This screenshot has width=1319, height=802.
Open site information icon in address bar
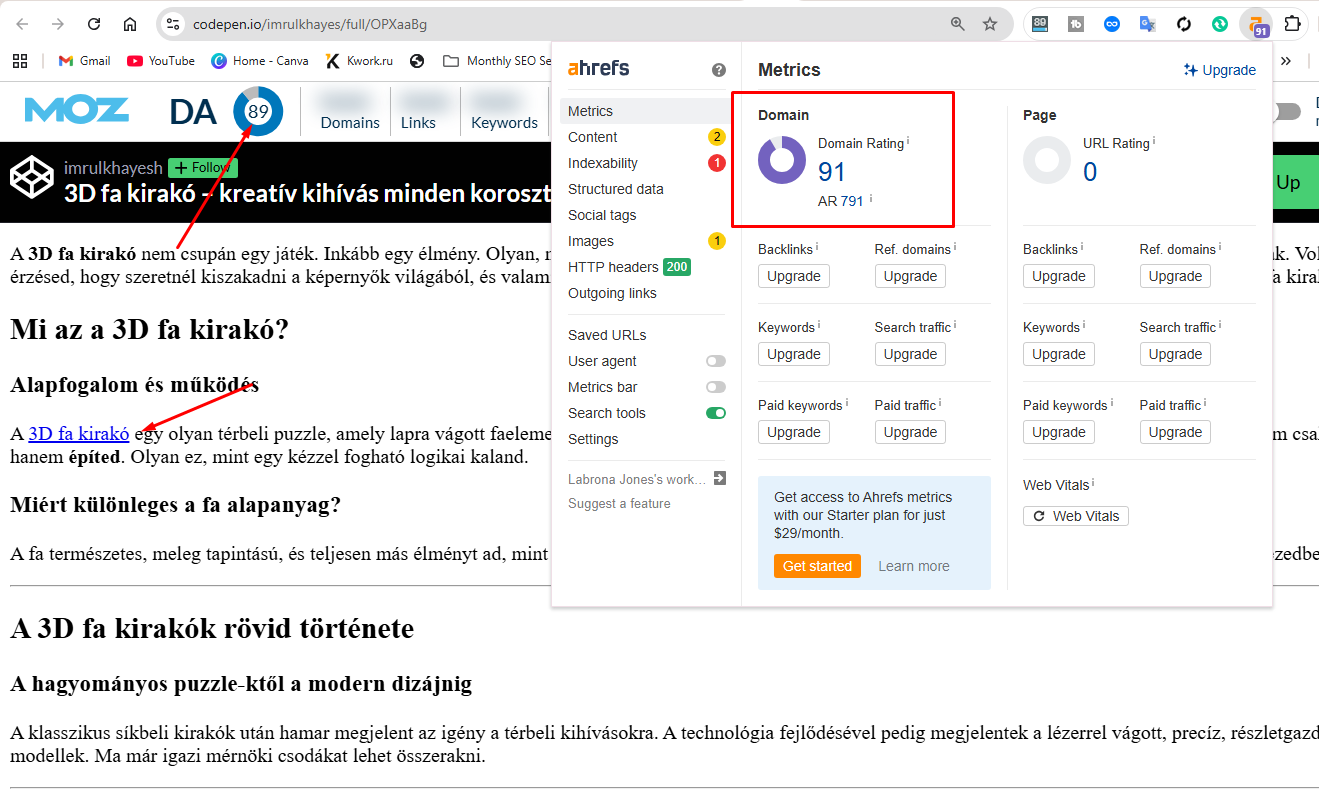(x=172, y=24)
